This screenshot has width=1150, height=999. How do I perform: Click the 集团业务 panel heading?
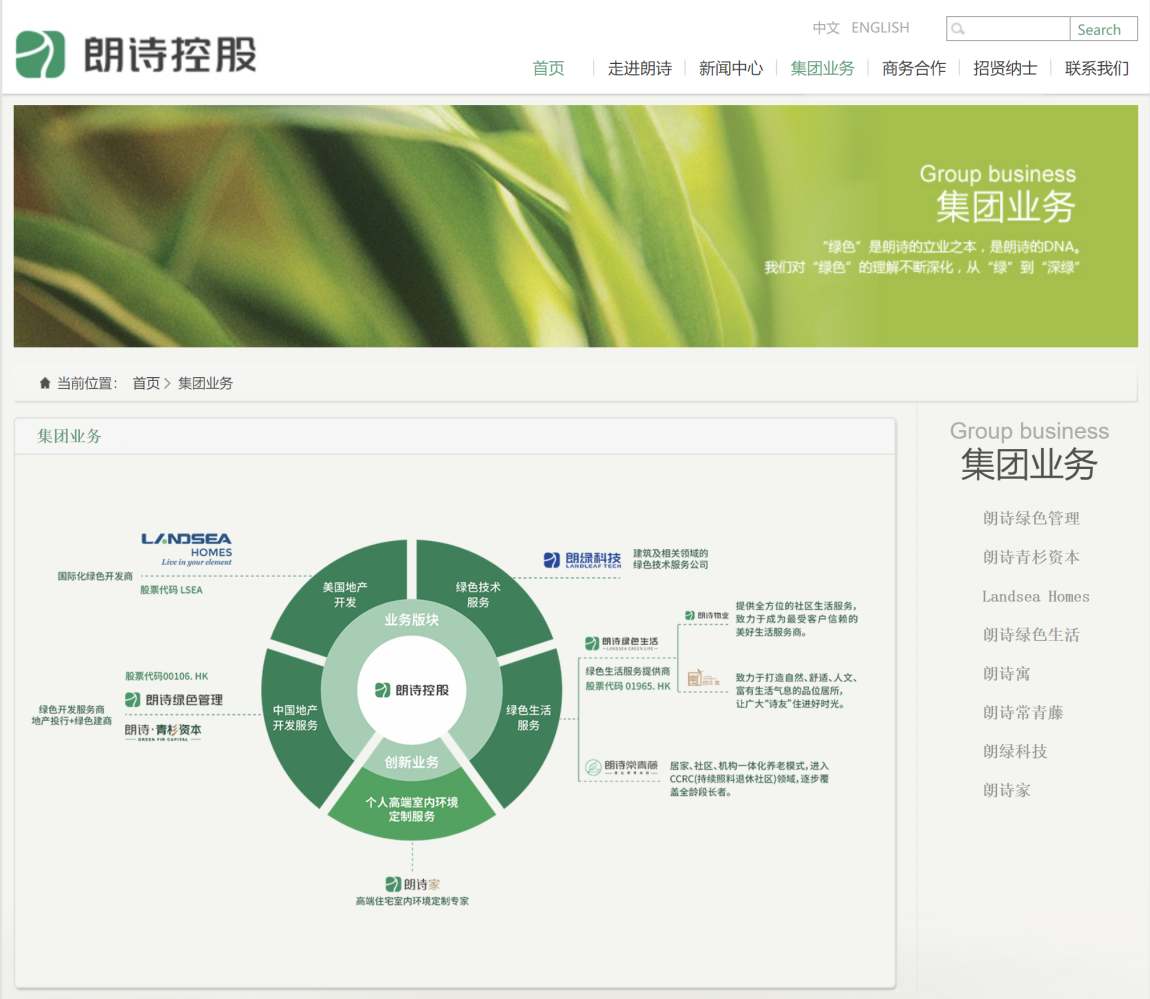(69, 436)
